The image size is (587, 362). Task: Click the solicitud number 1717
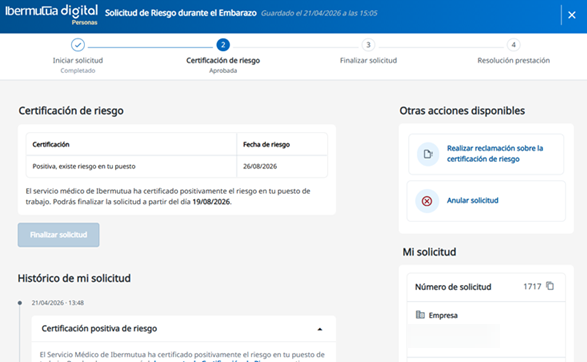point(532,286)
